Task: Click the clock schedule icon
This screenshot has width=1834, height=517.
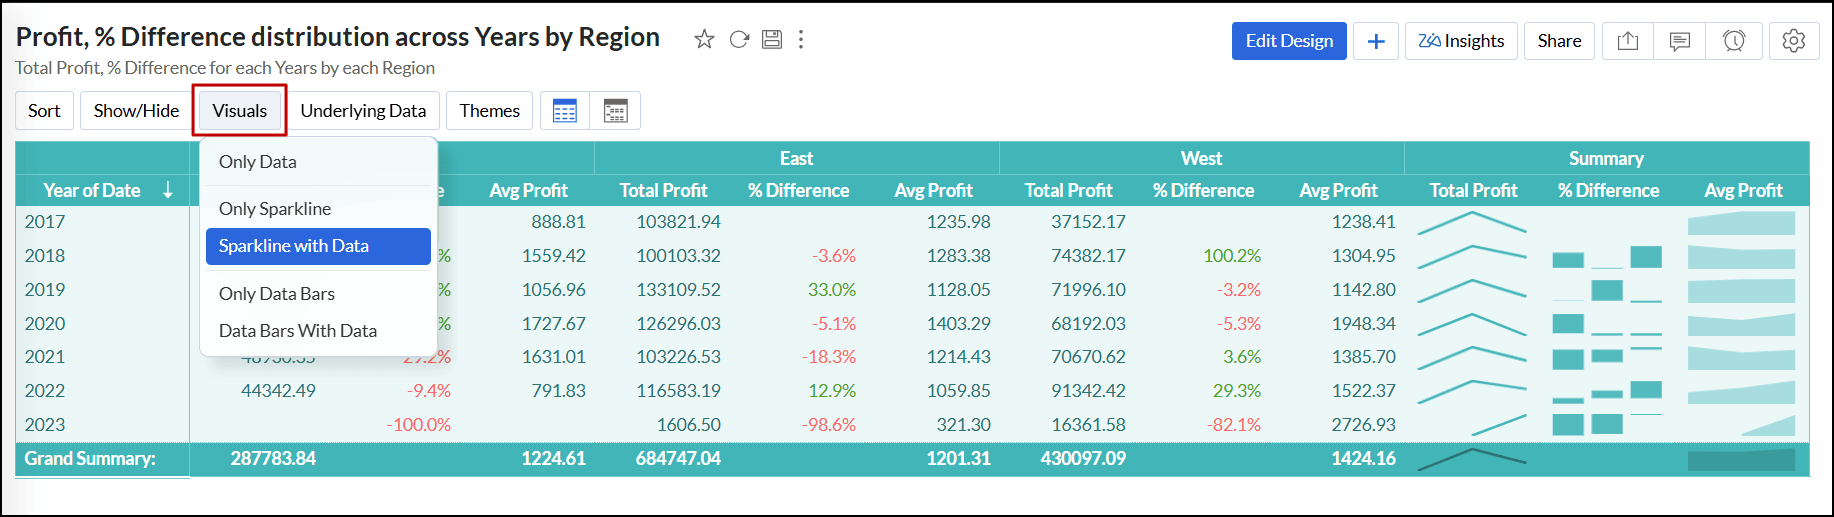Action: pyautogui.click(x=1734, y=41)
